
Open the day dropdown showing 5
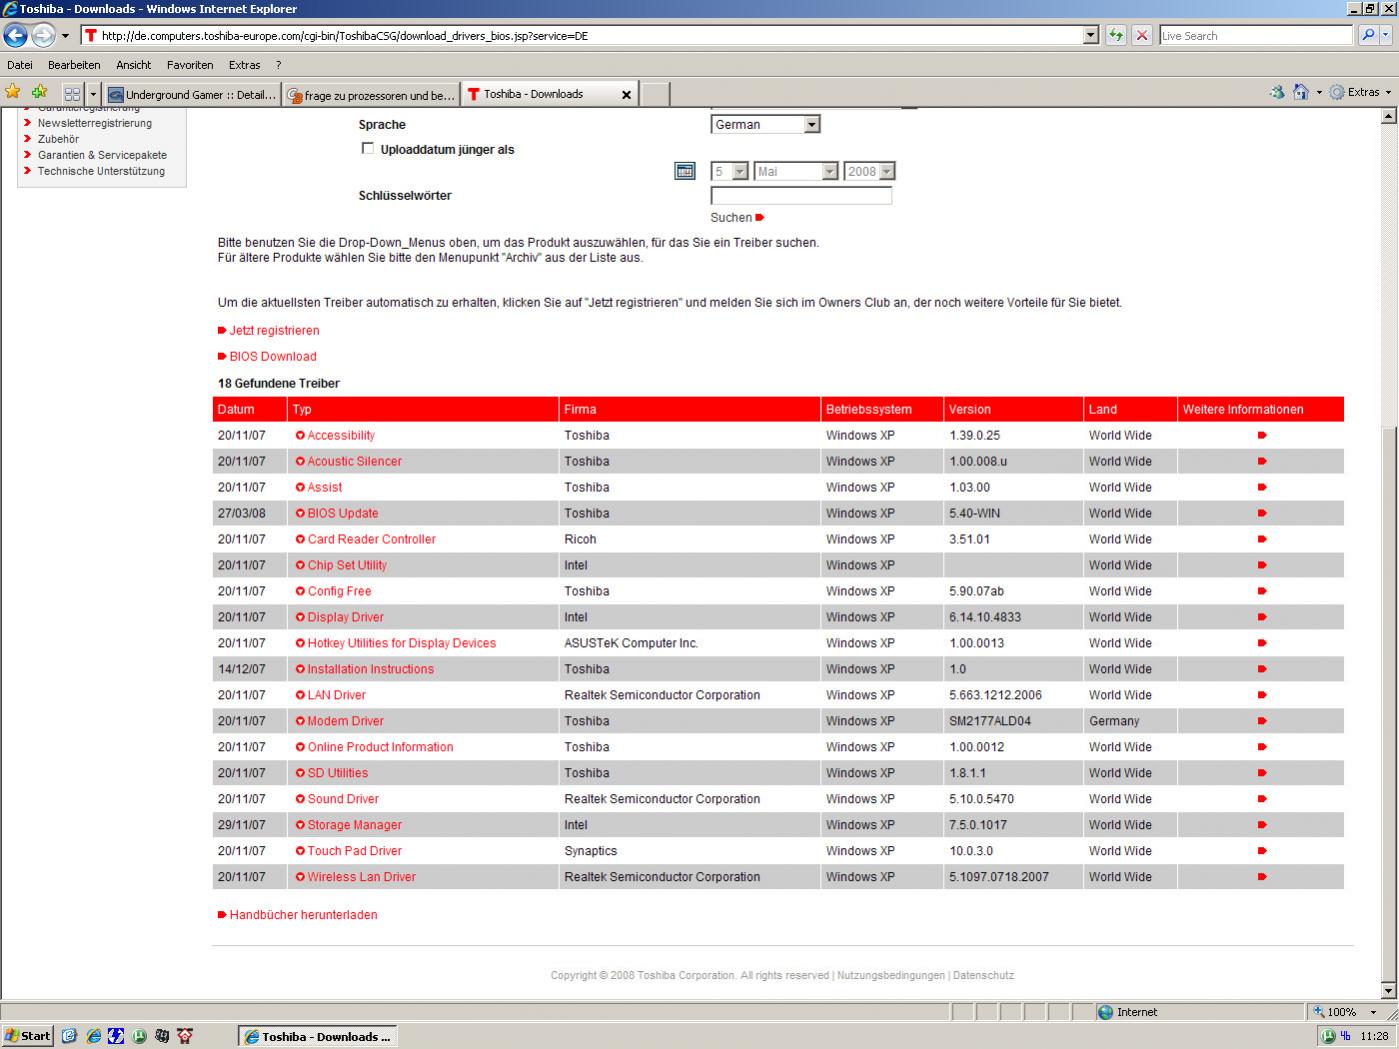click(729, 171)
